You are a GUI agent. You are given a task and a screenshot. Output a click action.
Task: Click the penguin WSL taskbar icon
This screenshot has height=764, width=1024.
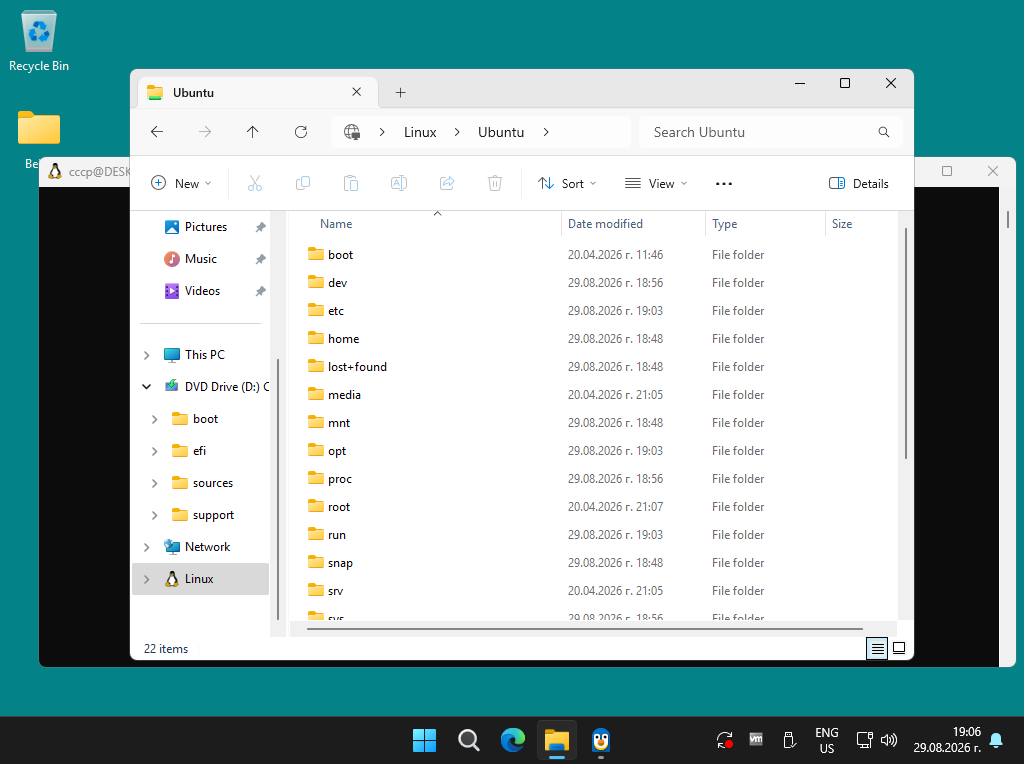[x=601, y=740]
